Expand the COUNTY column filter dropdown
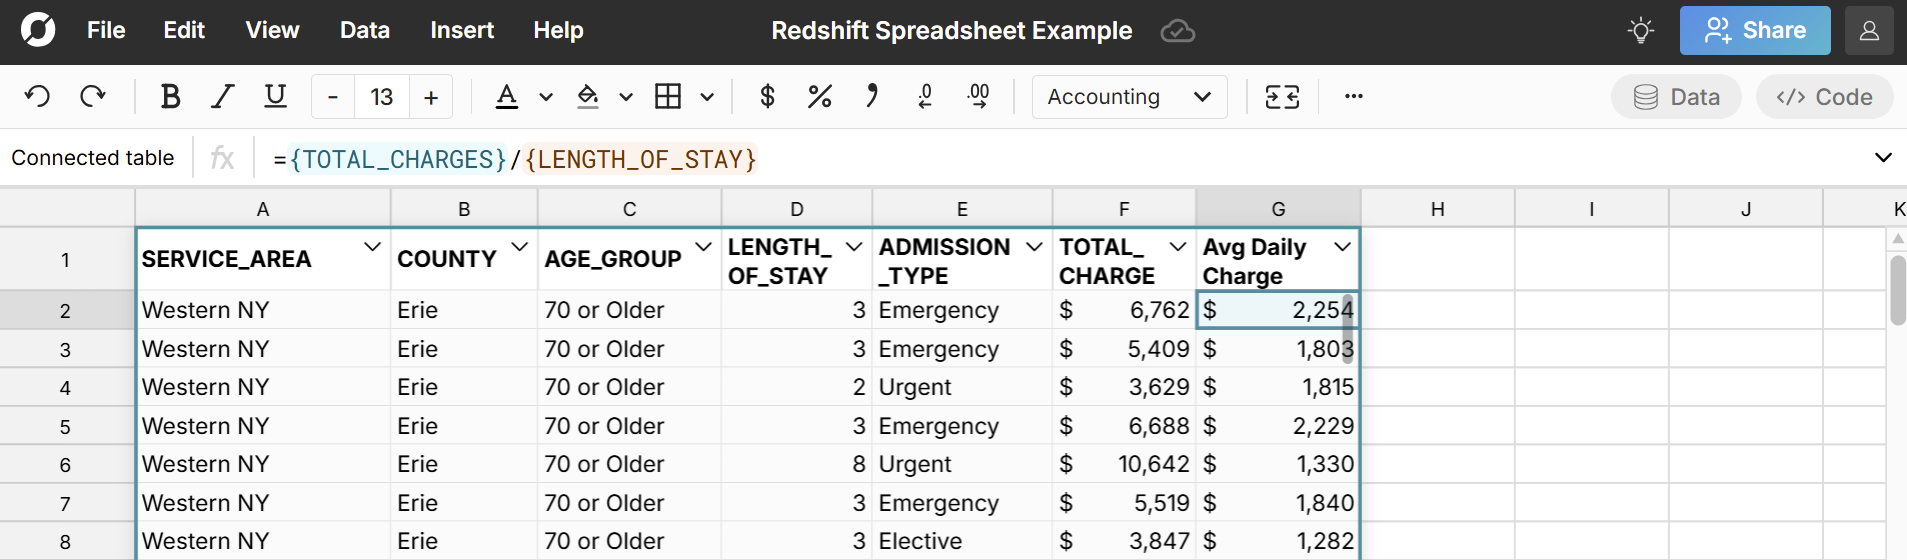 [519, 247]
